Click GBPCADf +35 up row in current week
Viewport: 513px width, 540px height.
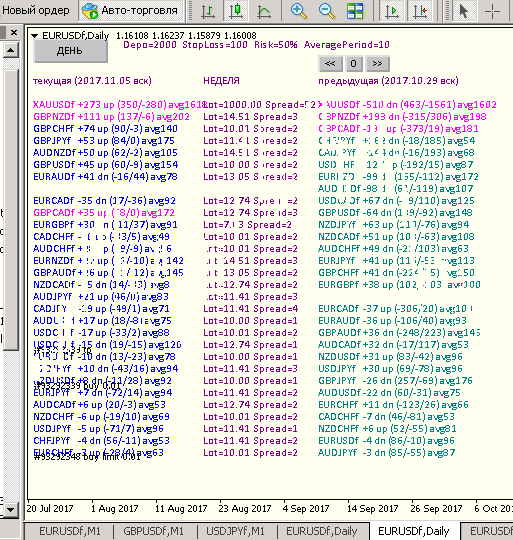104,213
